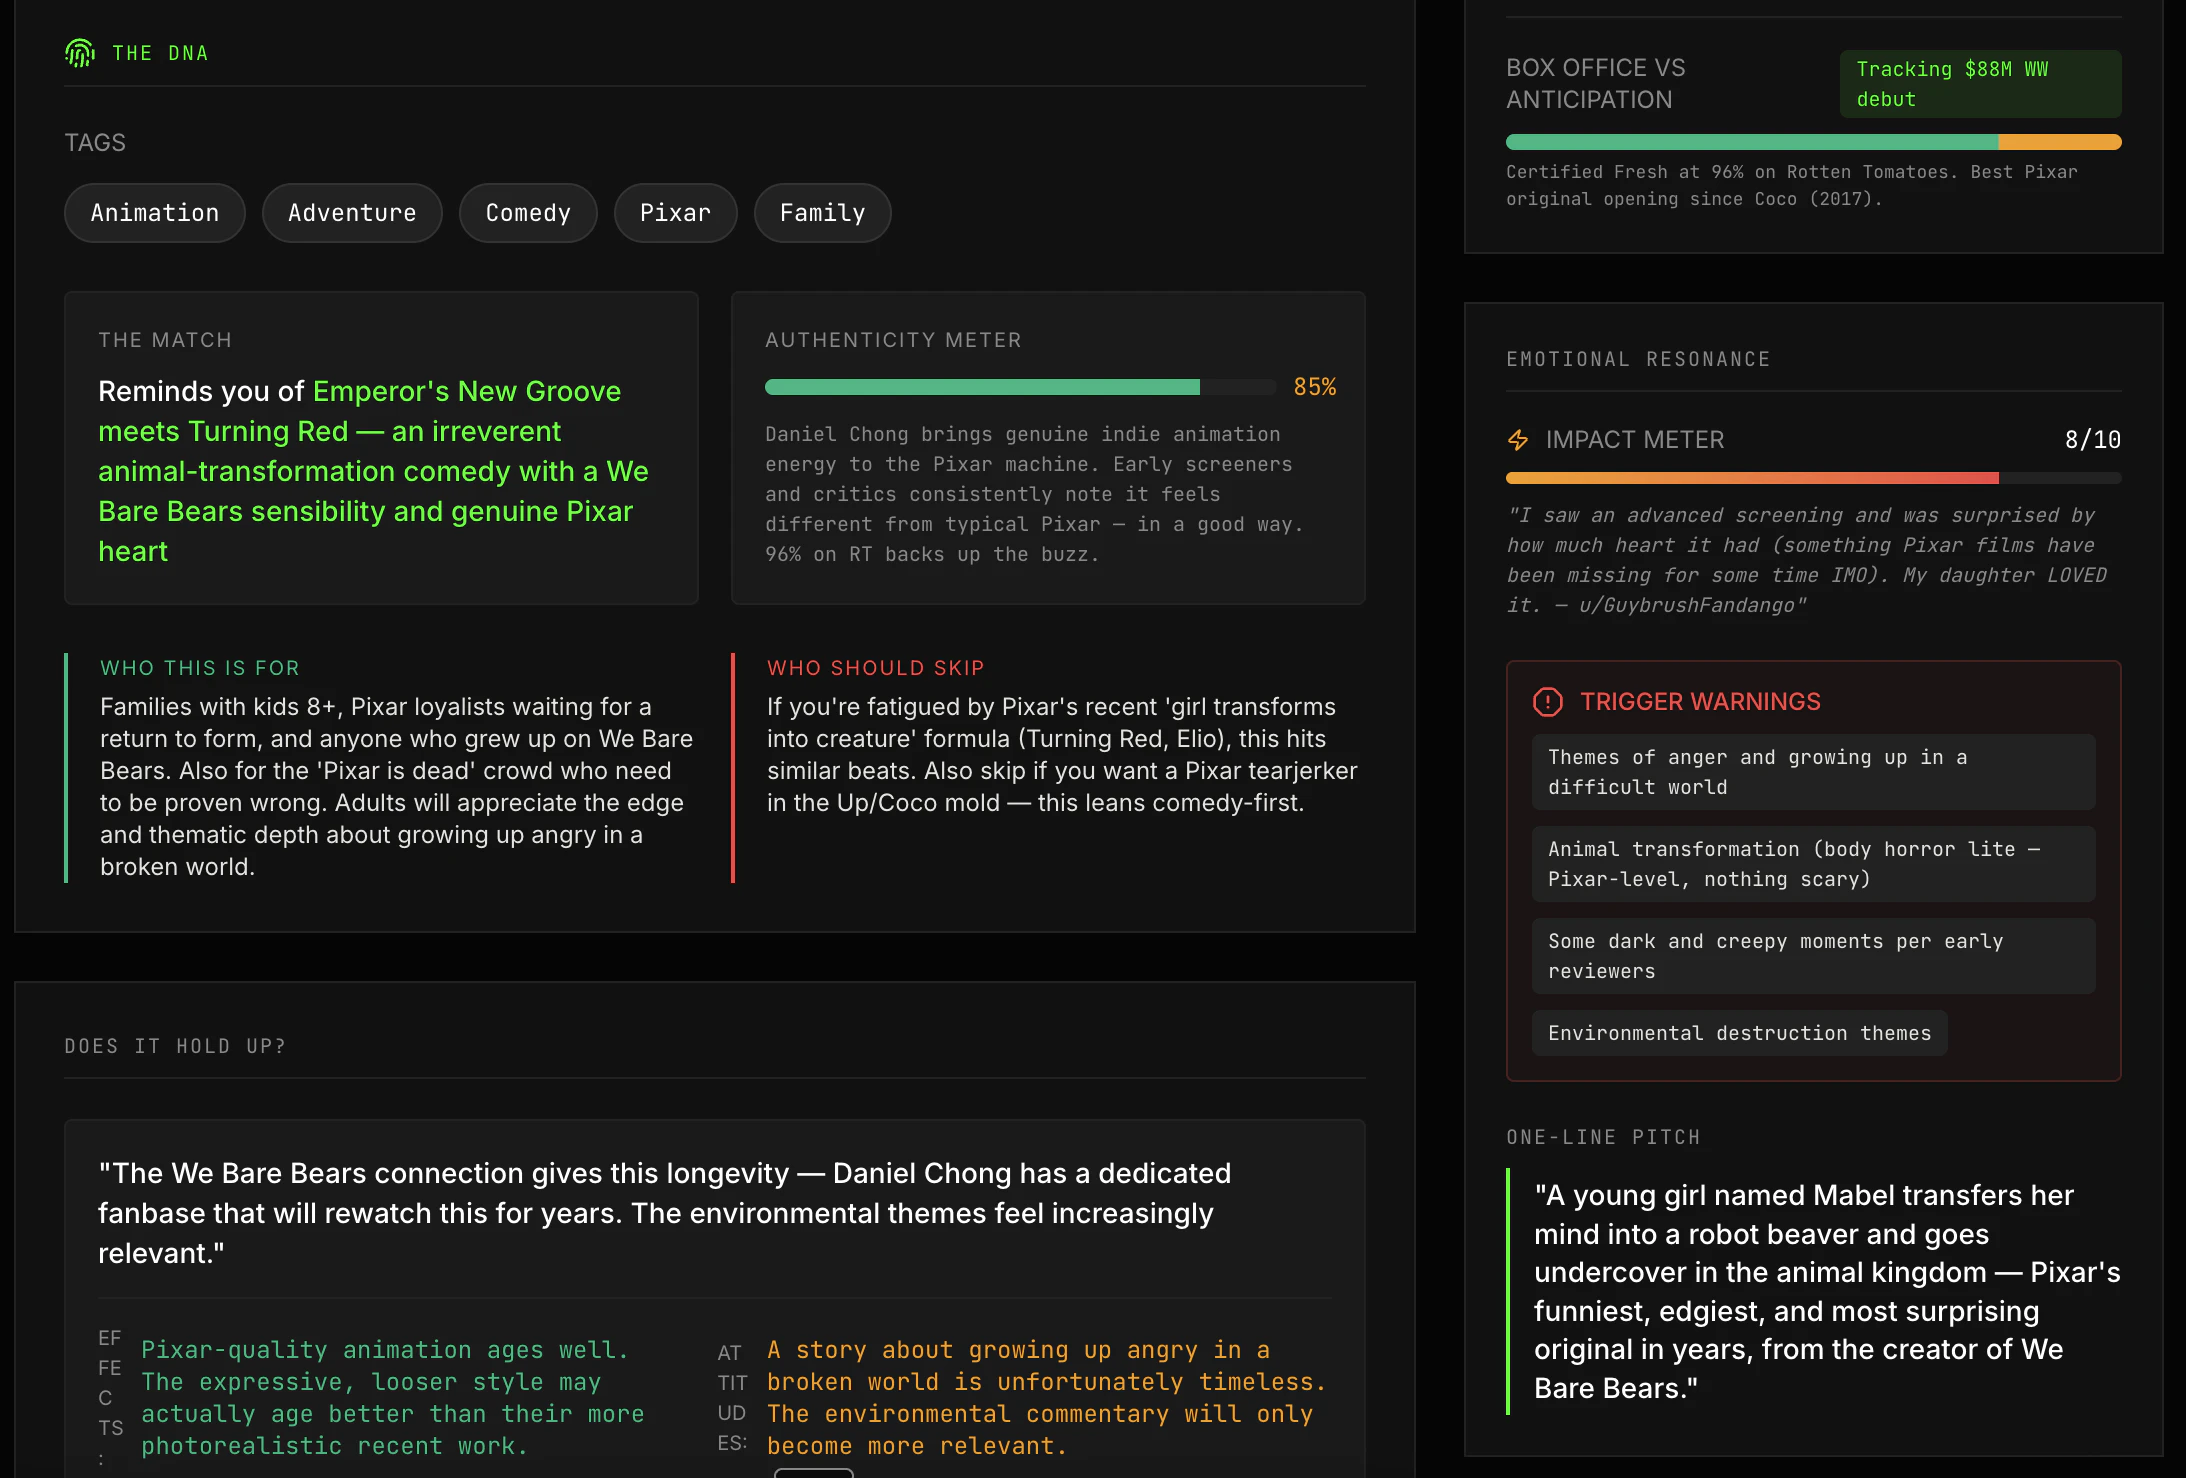The height and width of the screenshot is (1478, 2186).
Task: Select the Comedy tag
Action: [528, 212]
